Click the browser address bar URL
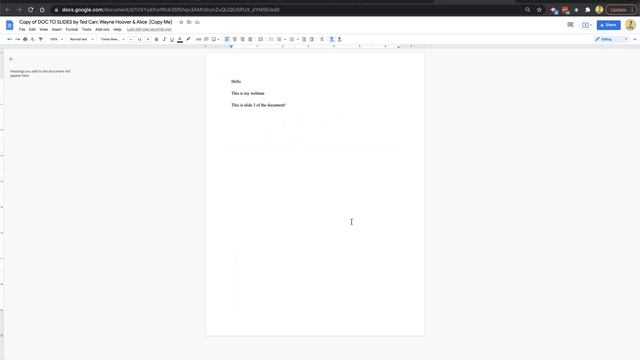This screenshot has height=360, width=640. pos(171,9)
